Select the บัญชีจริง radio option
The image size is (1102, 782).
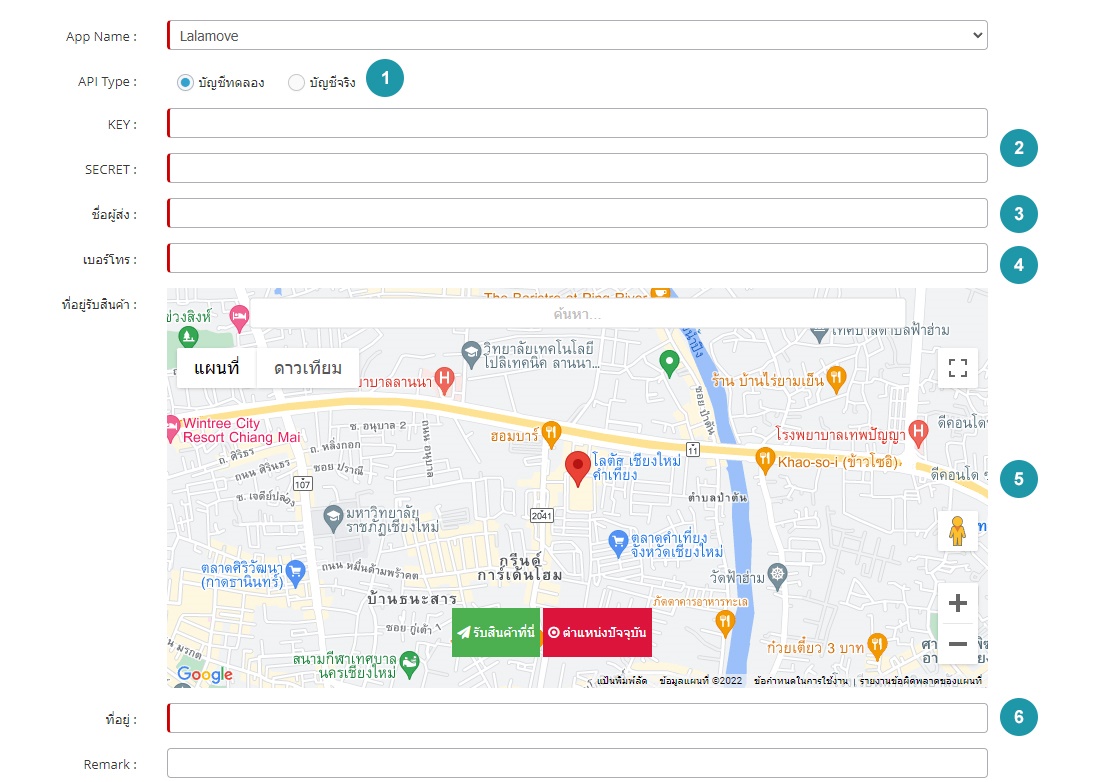pyautogui.click(x=296, y=82)
